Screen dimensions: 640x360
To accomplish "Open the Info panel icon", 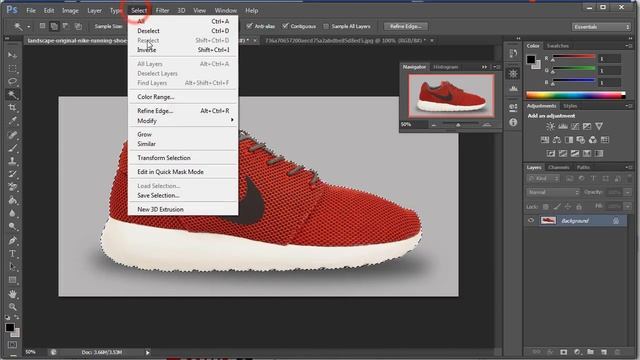I will tap(513, 122).
